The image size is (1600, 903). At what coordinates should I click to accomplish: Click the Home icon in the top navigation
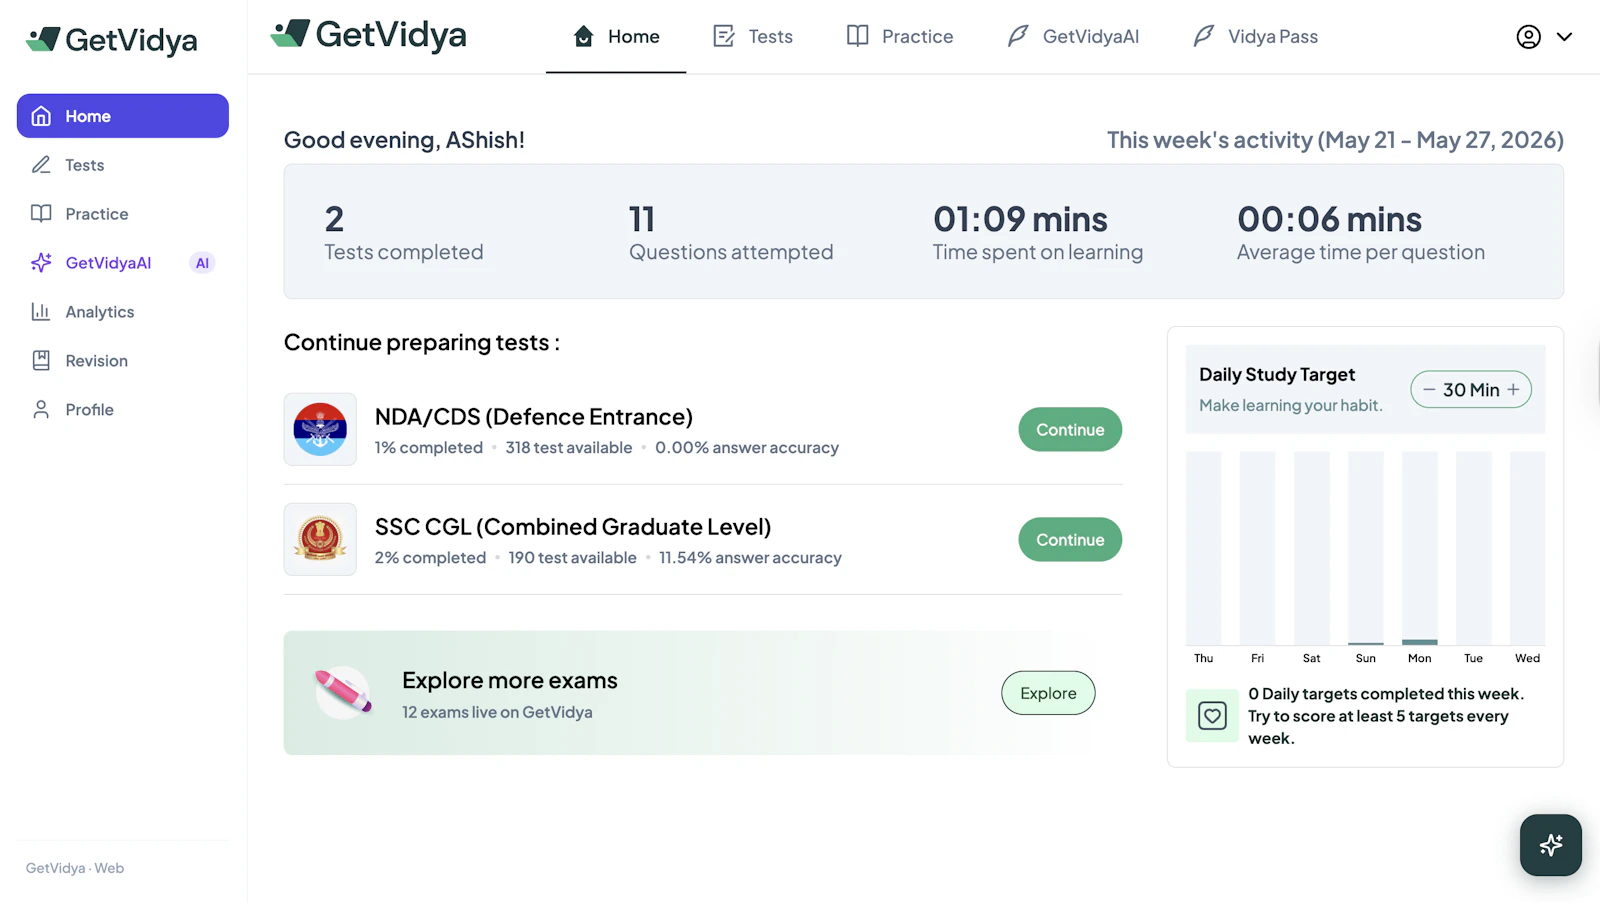click(x=584, y=37)
